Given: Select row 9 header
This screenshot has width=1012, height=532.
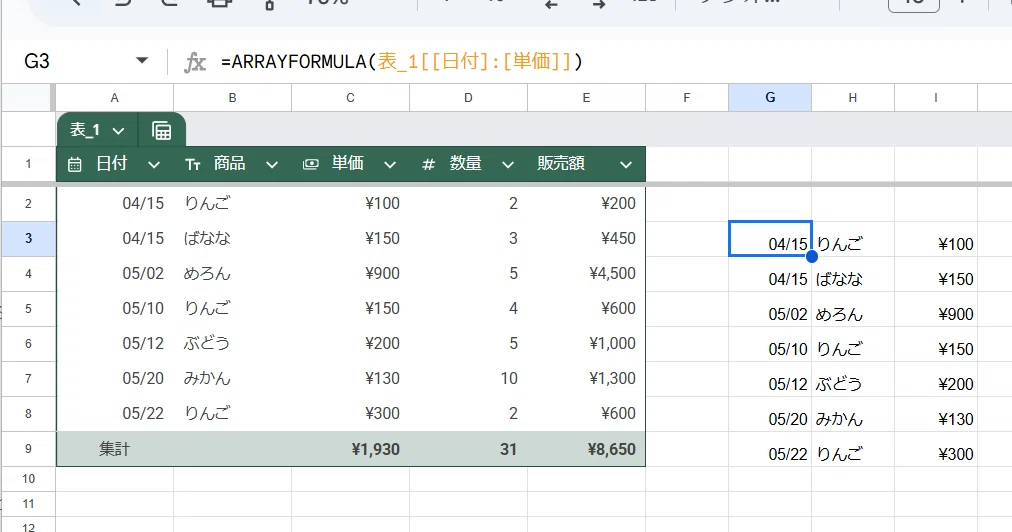Looking at the screenshot, I should [28, 449].
